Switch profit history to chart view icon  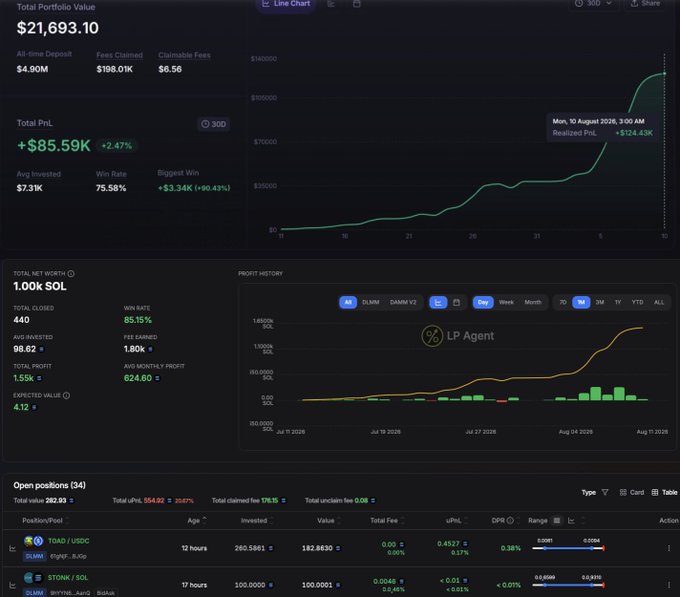point(438,302)
